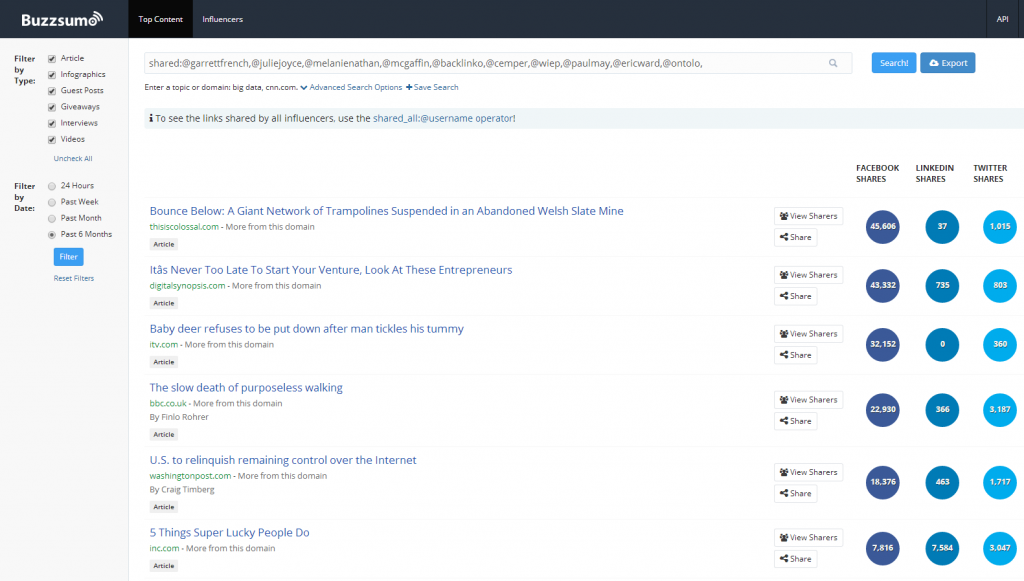View Sharers for the baby deer article
Screen dimensions: 1024x581
pos(808,334)
